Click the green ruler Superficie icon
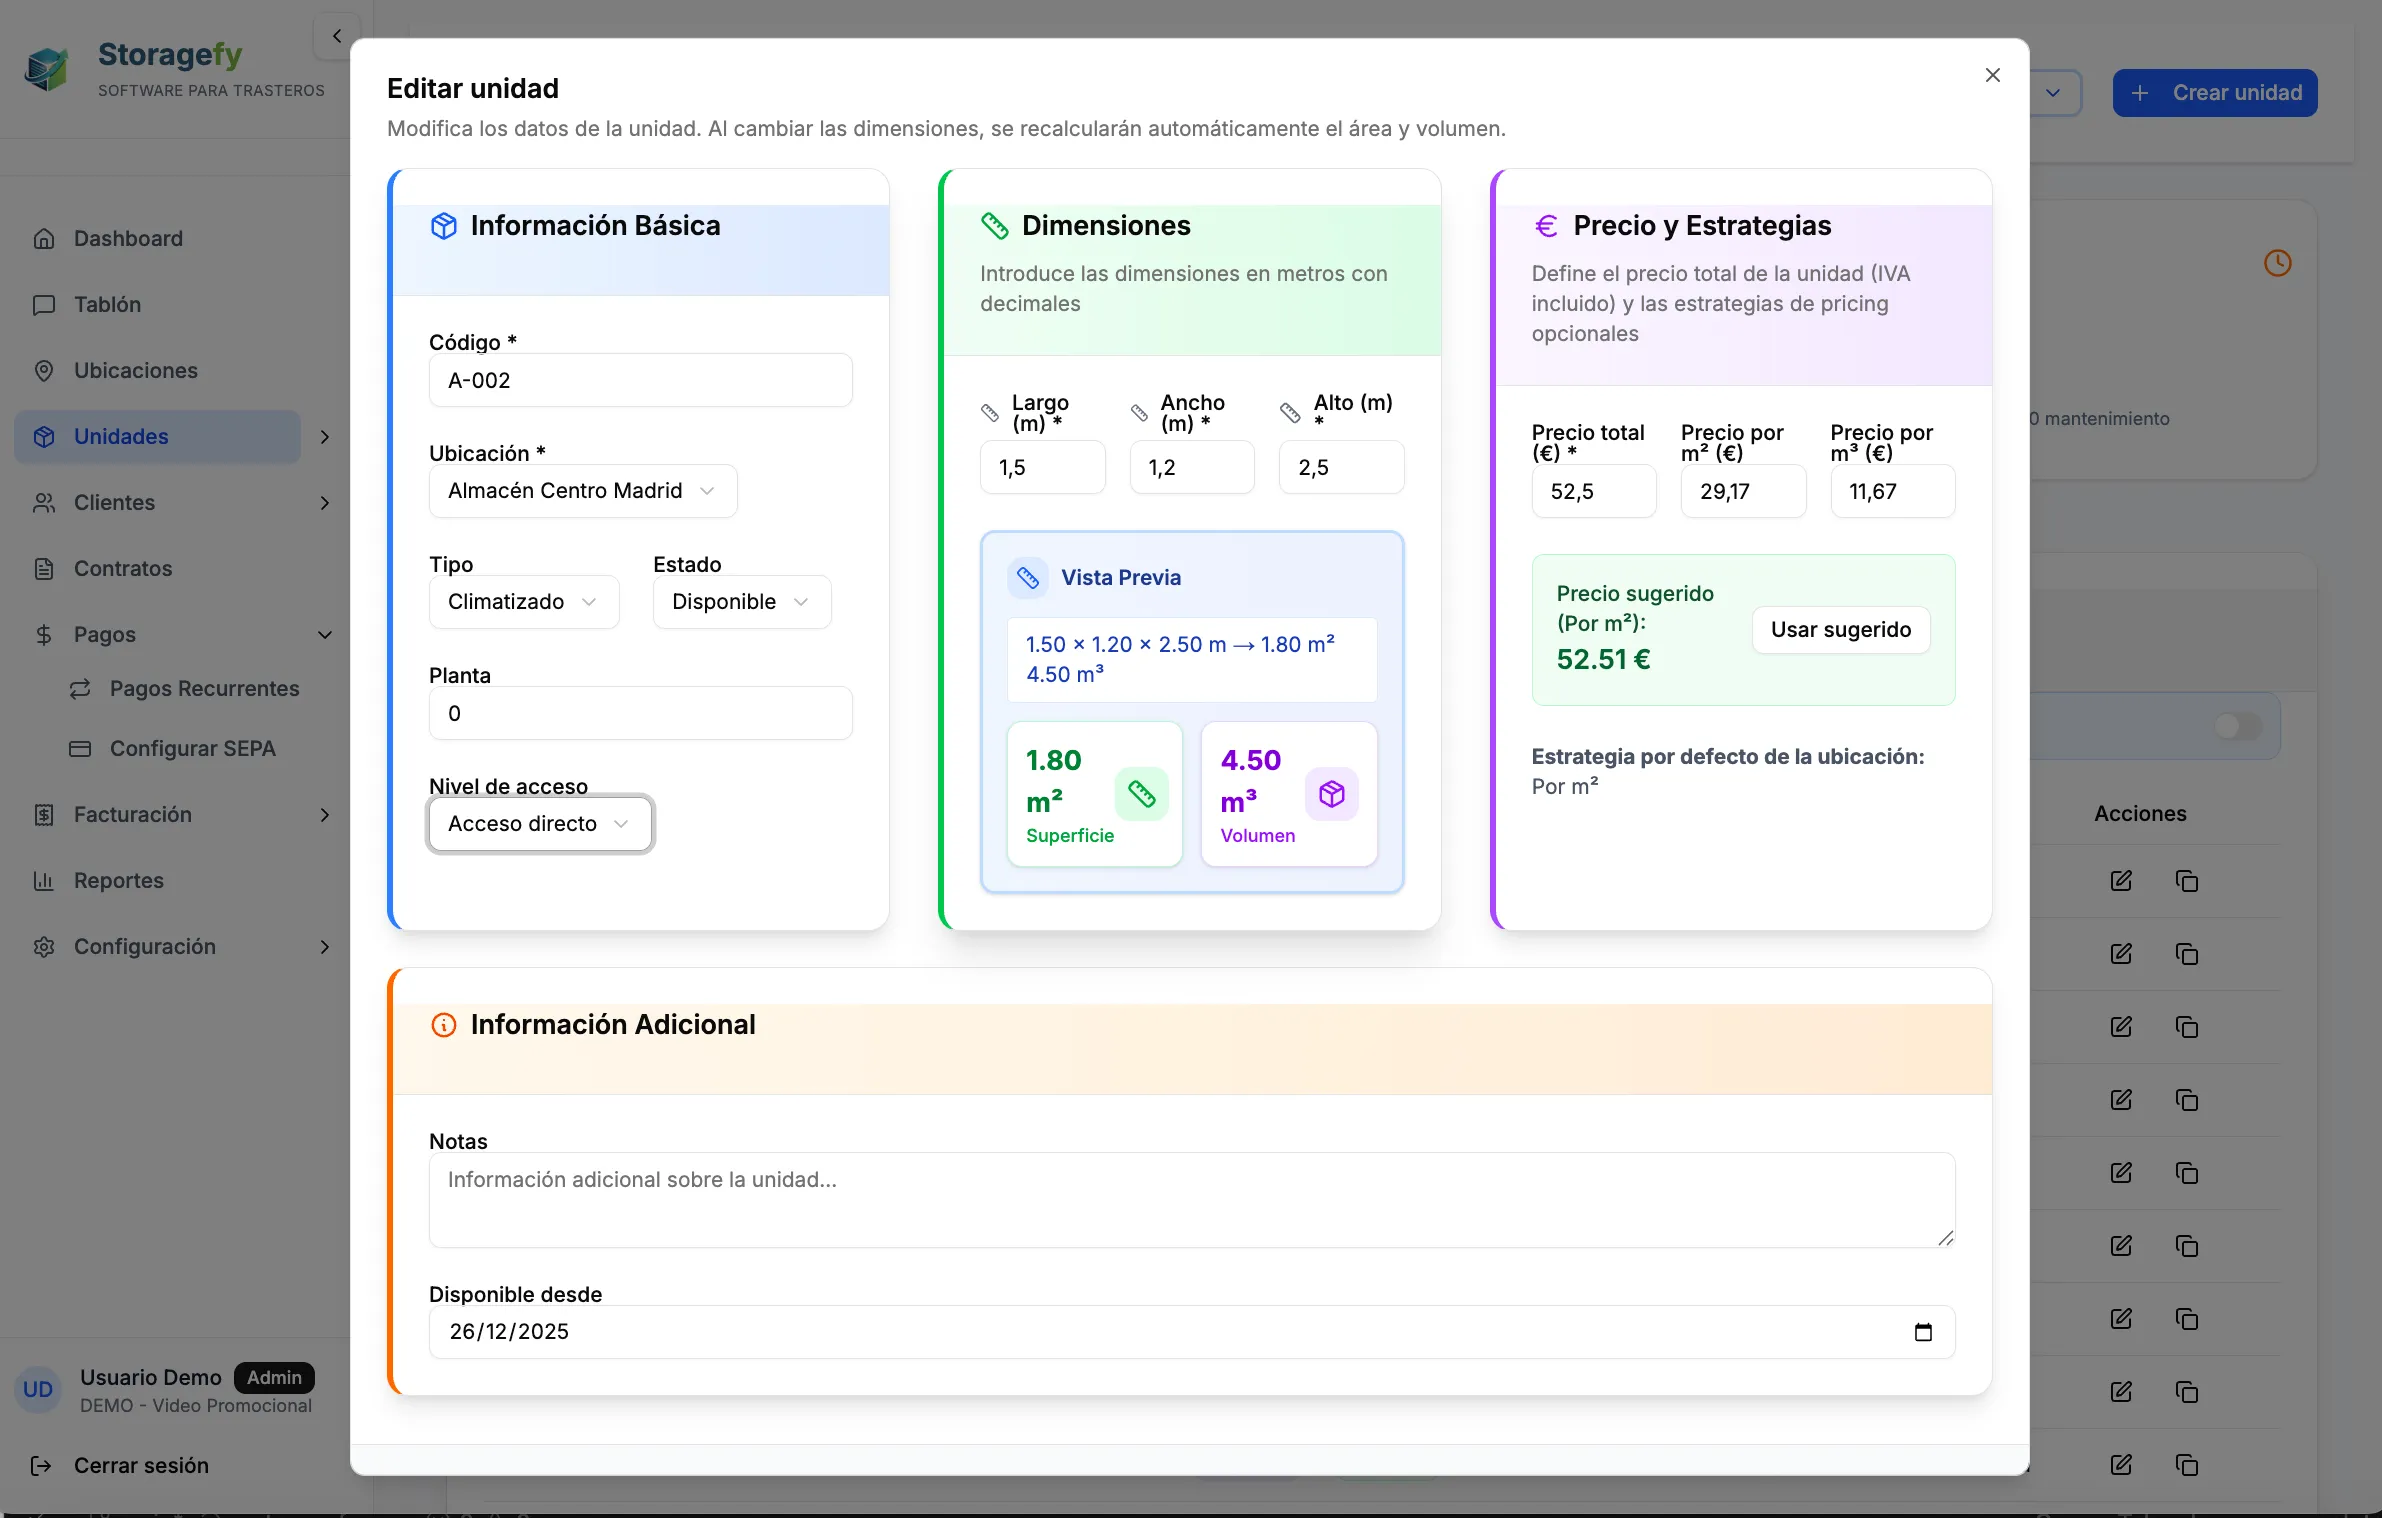This screenshot has width=2382, height=1518. click(1141, 794)
